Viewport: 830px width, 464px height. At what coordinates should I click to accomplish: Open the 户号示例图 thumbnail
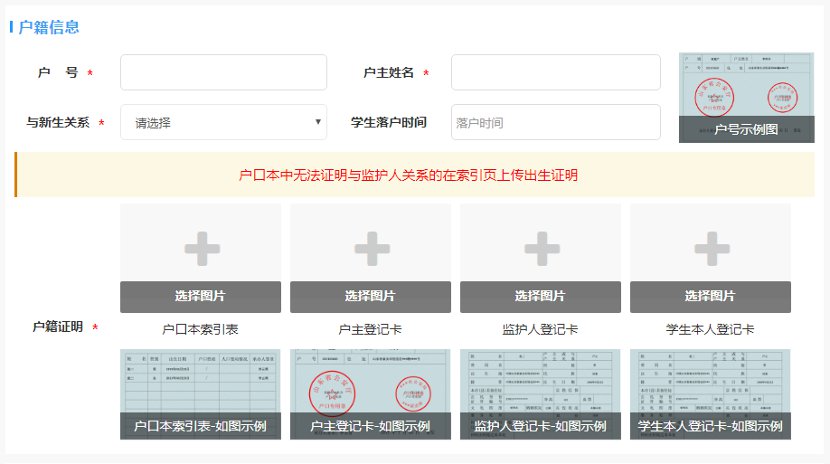pos(746,98)
